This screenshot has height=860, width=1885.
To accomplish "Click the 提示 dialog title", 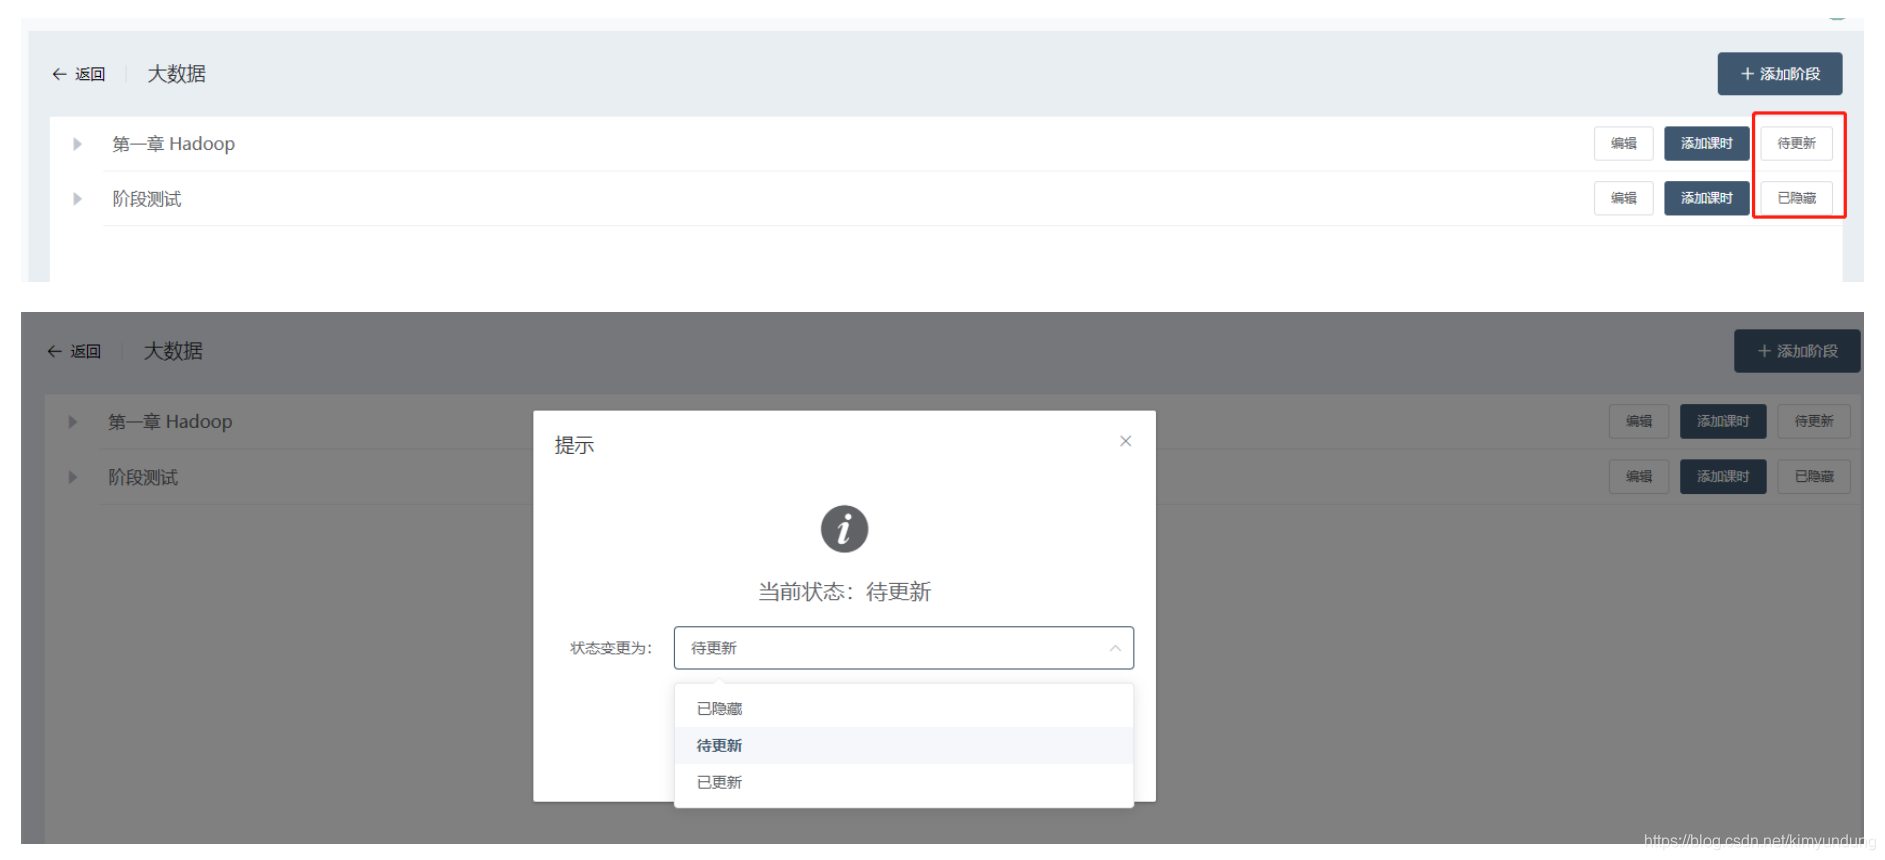I will (x=574, y=445).
